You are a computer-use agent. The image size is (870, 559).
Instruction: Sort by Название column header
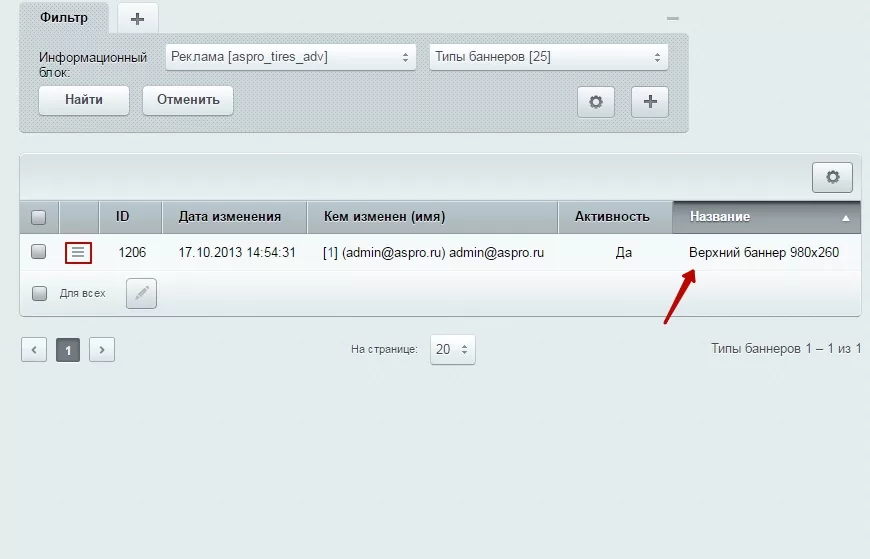[x=766, y=216]
